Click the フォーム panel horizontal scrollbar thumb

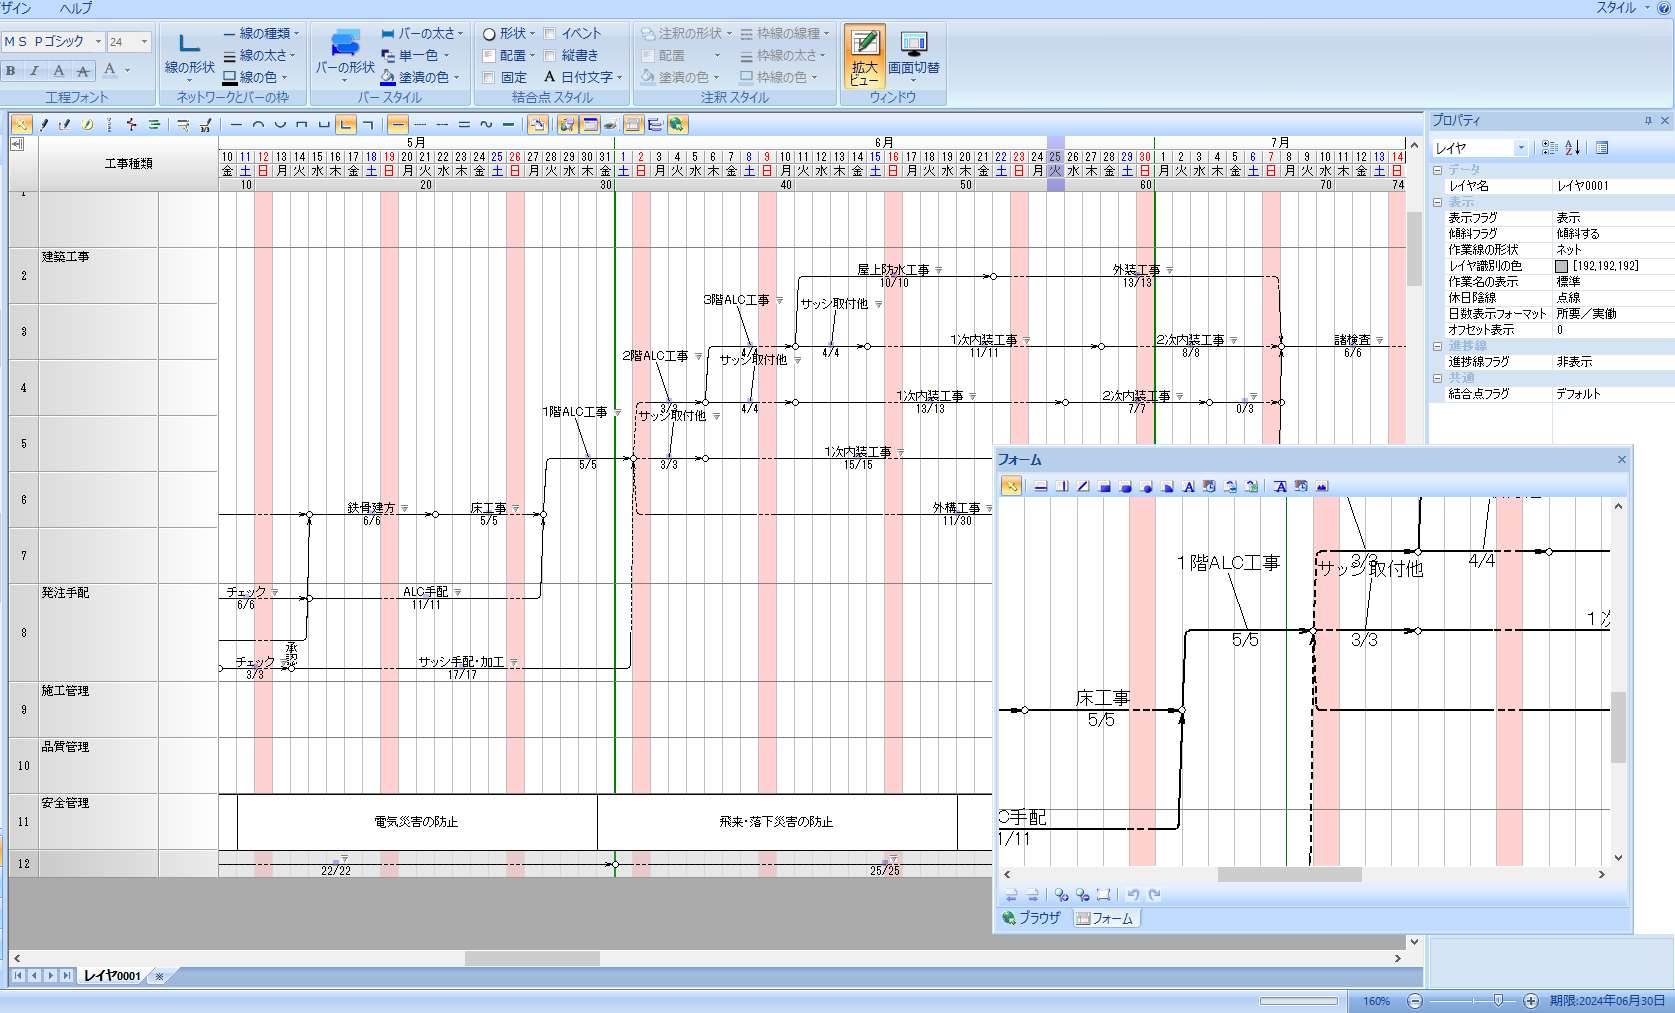[x=1289, y=875]
